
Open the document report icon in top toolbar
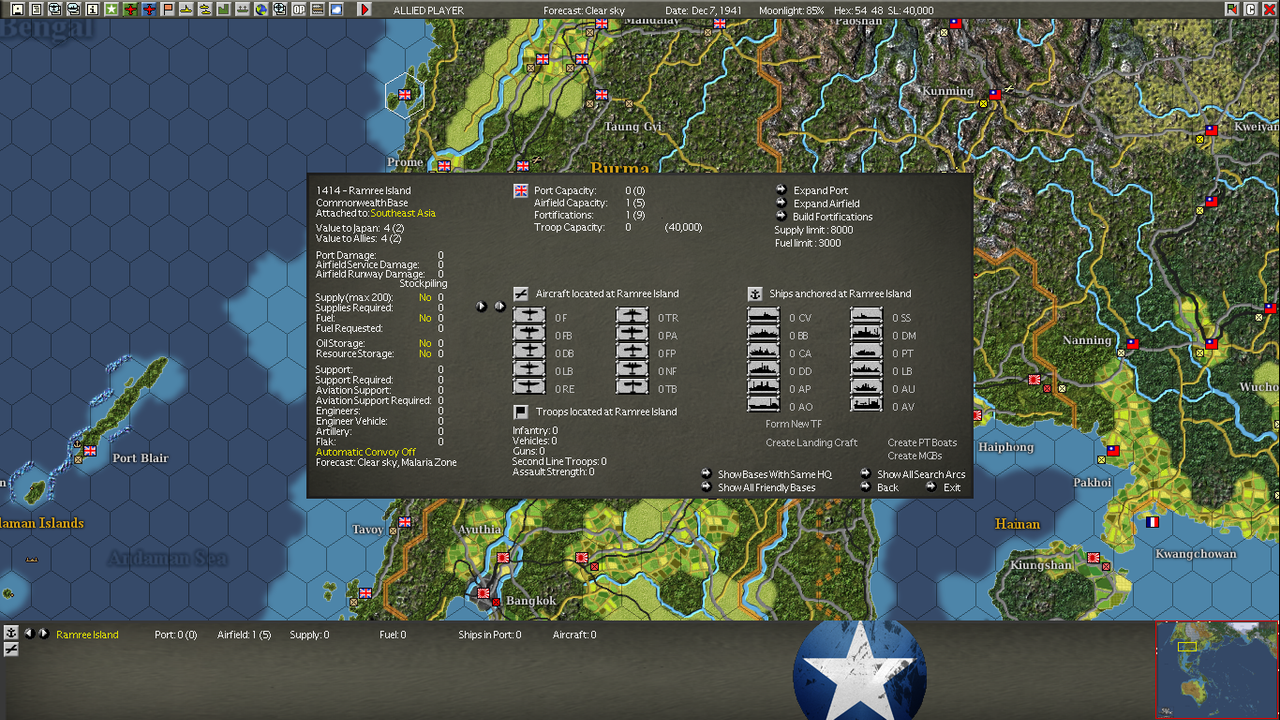(x=35, y=9)
